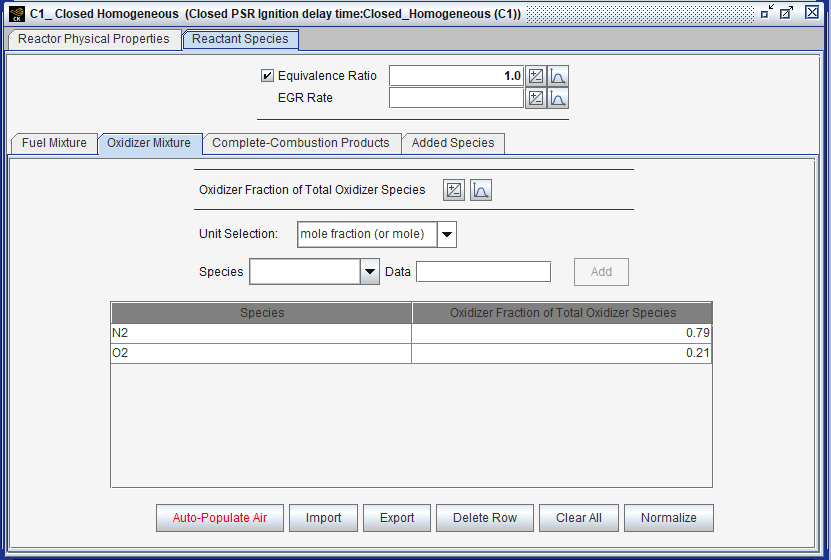Click the Add species button
This screenshot has height=560, width=831.
pos(602,272)
